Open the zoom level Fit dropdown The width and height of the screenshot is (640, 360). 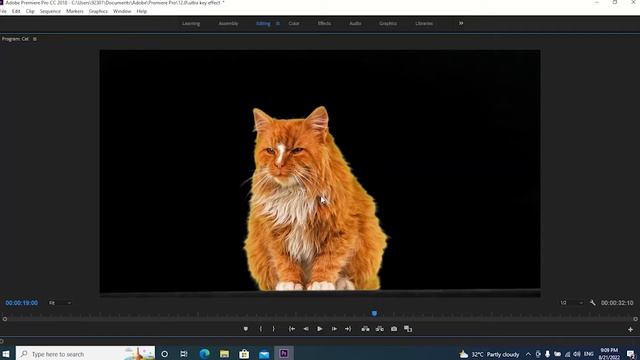60,303
